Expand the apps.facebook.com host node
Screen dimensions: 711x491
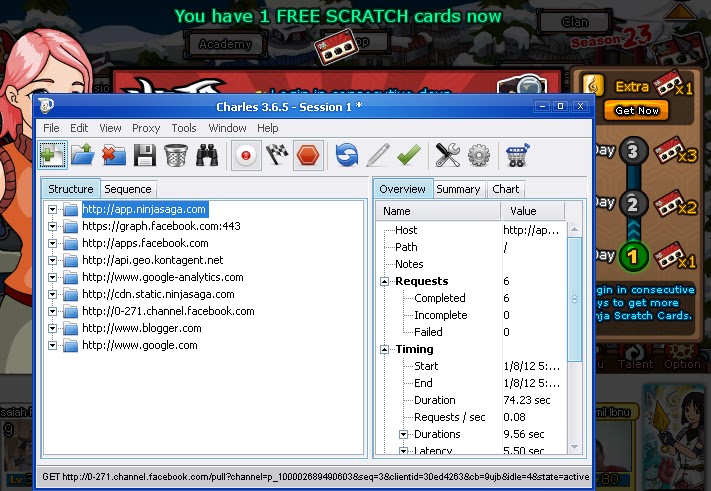53,243
